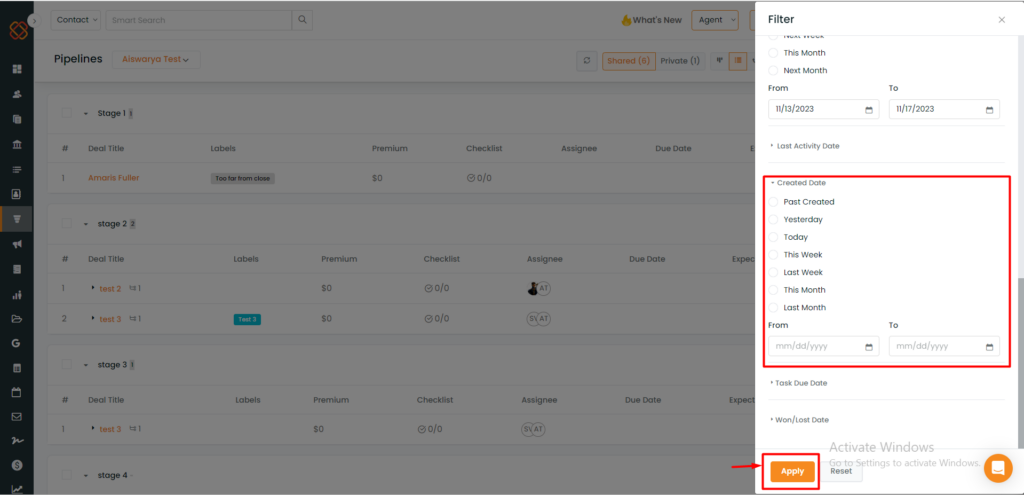Click the search magnifier button

tap(302, 20)
